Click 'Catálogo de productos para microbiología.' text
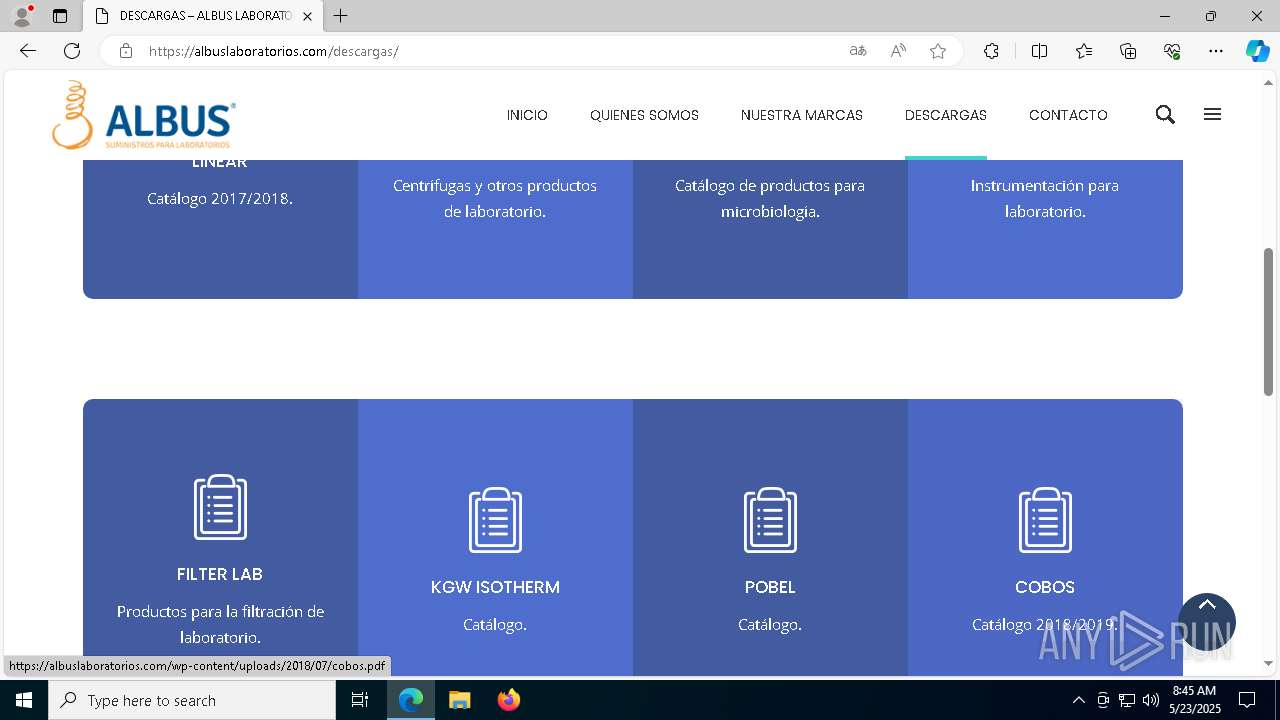The height and width of the screenshot is (720, 1280). point(770,198)
